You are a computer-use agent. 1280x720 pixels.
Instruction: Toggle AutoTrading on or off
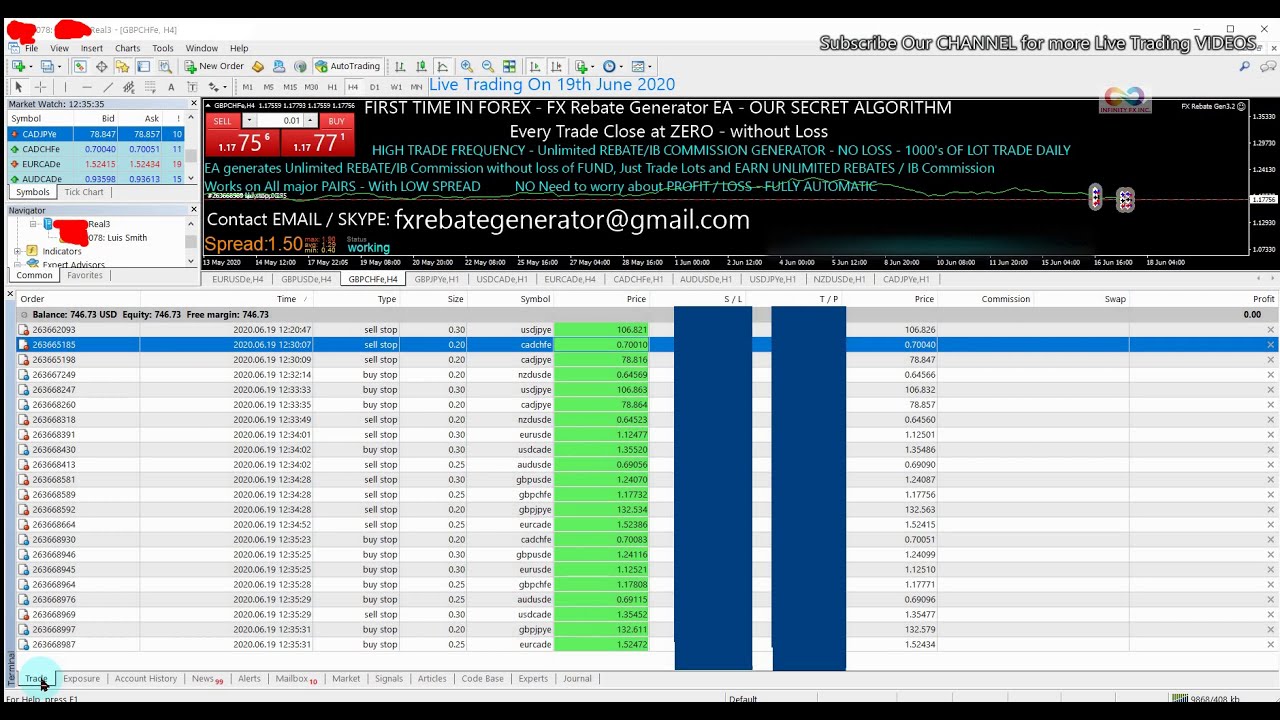pyautogui.click(x=348, y=66)
